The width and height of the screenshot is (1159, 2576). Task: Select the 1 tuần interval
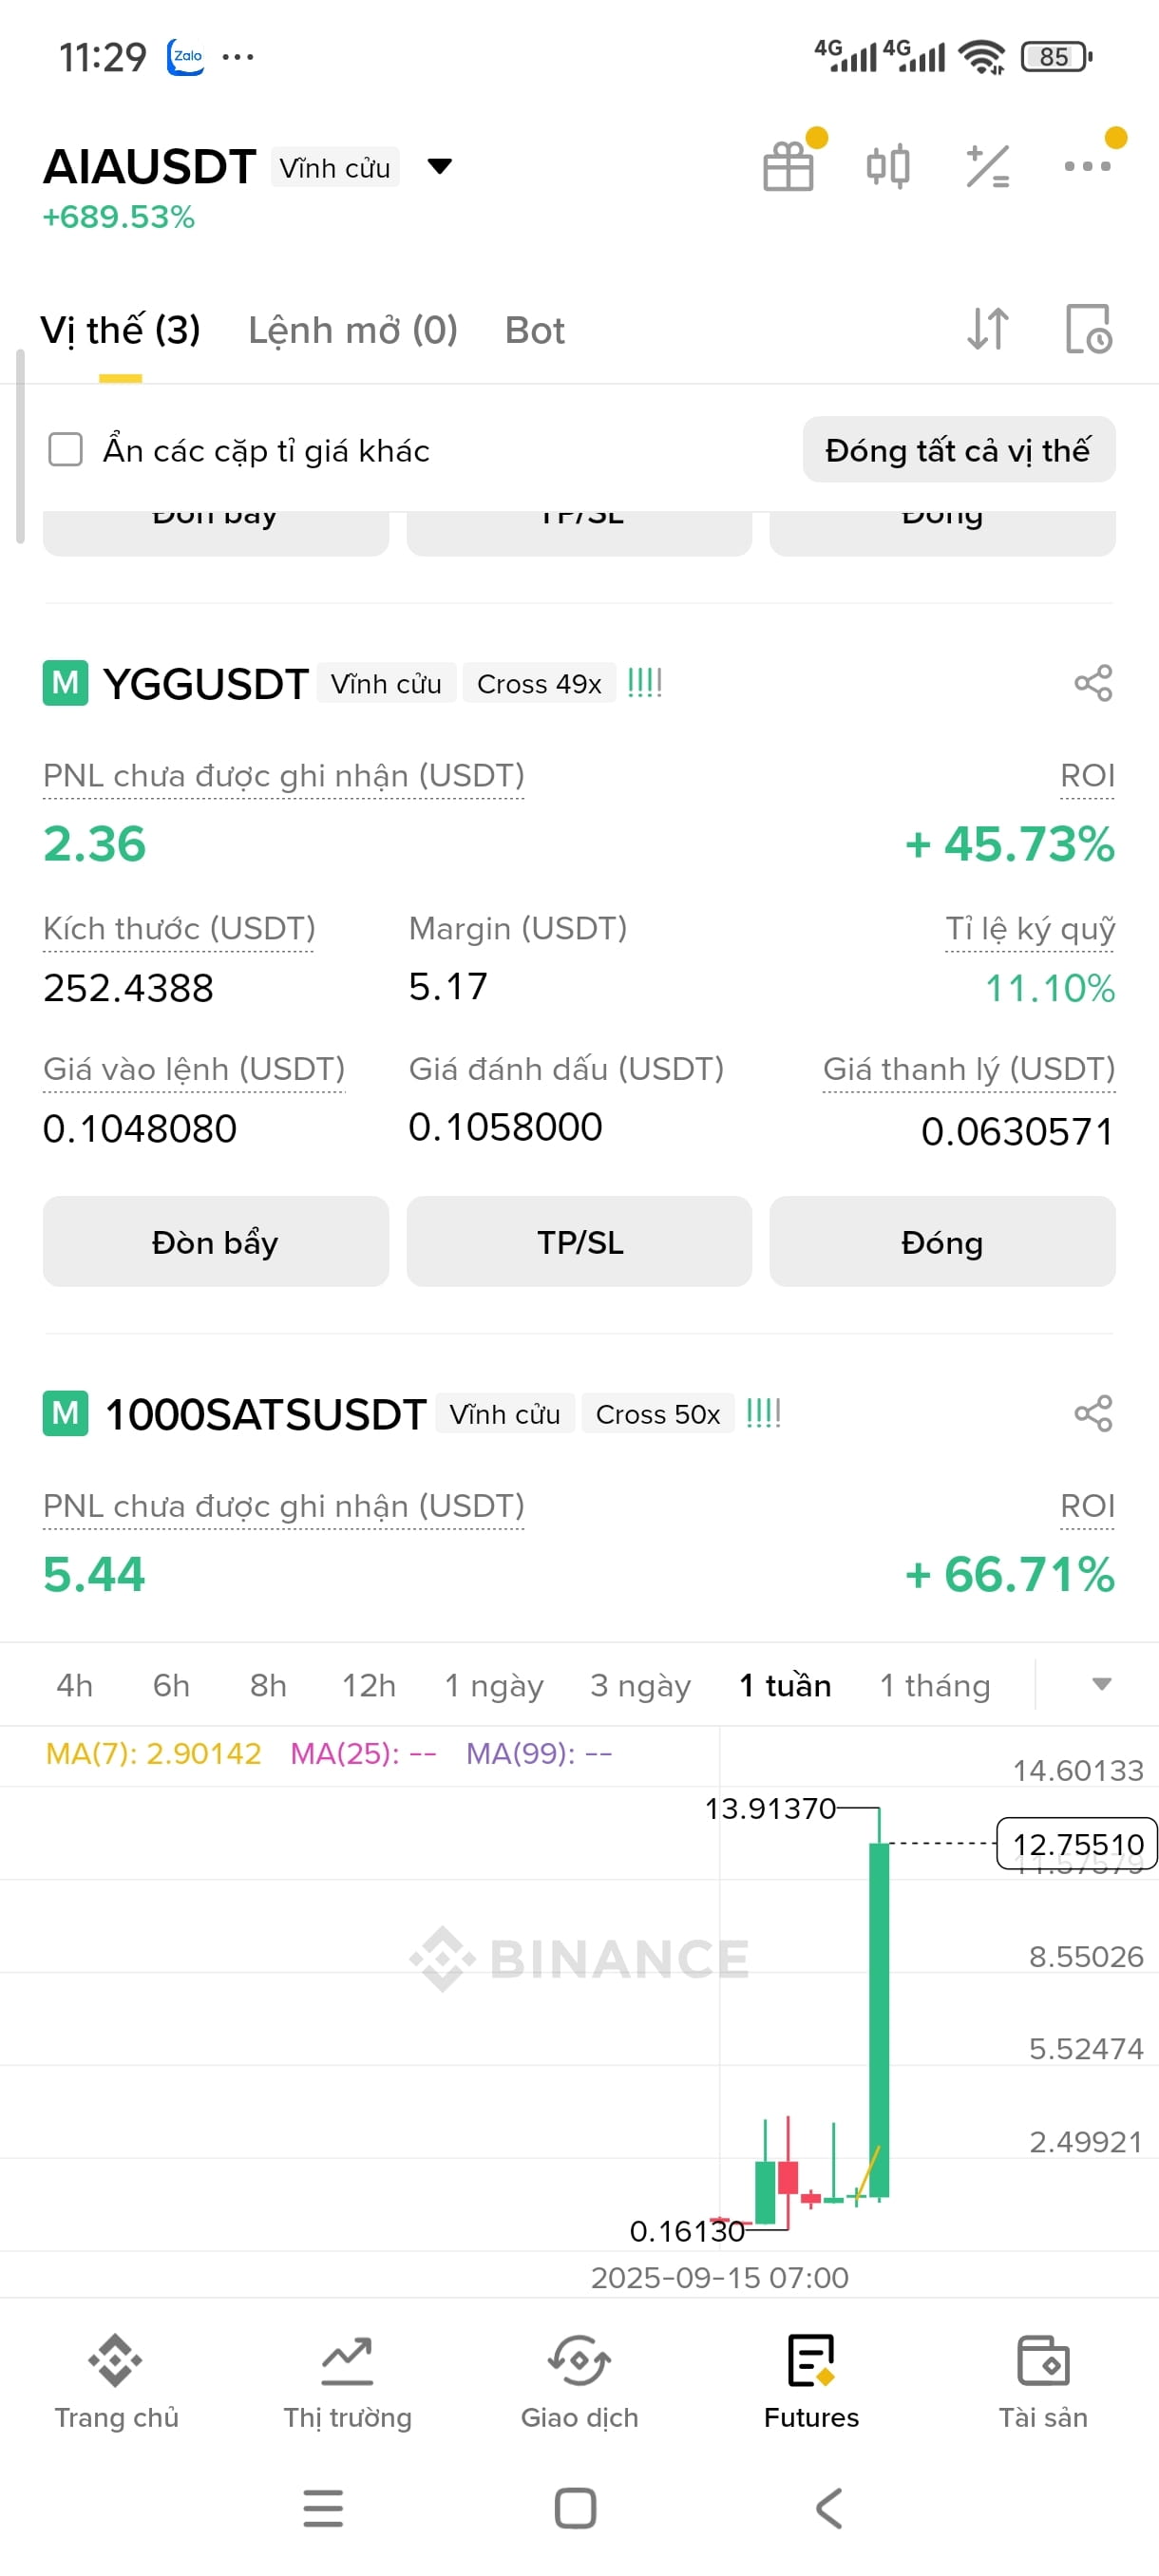click(785, 1685)
